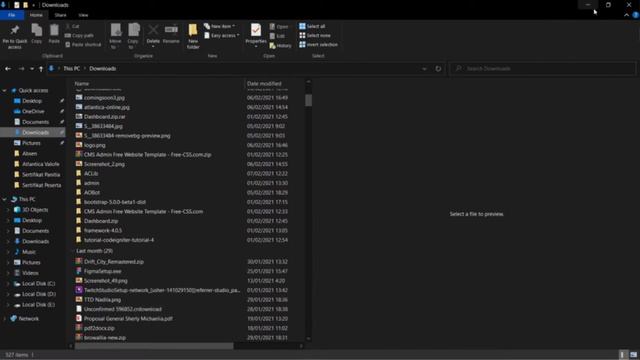Collapse the This PC tree

[x=4, y=199]
